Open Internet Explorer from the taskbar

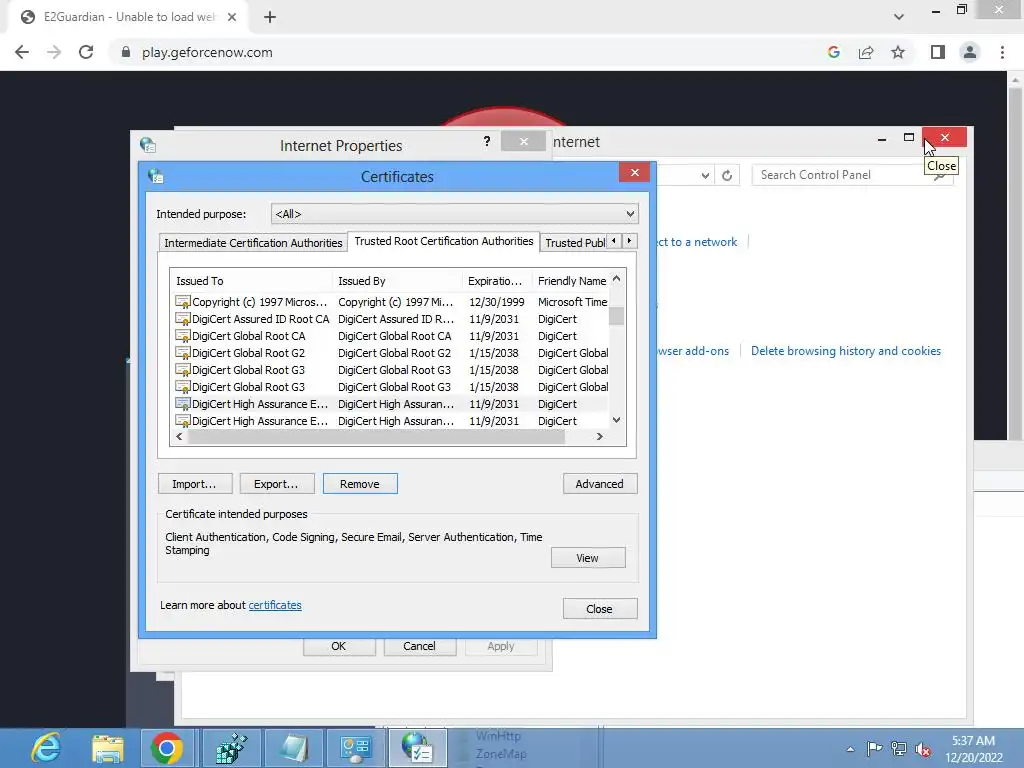pos(46,748)
